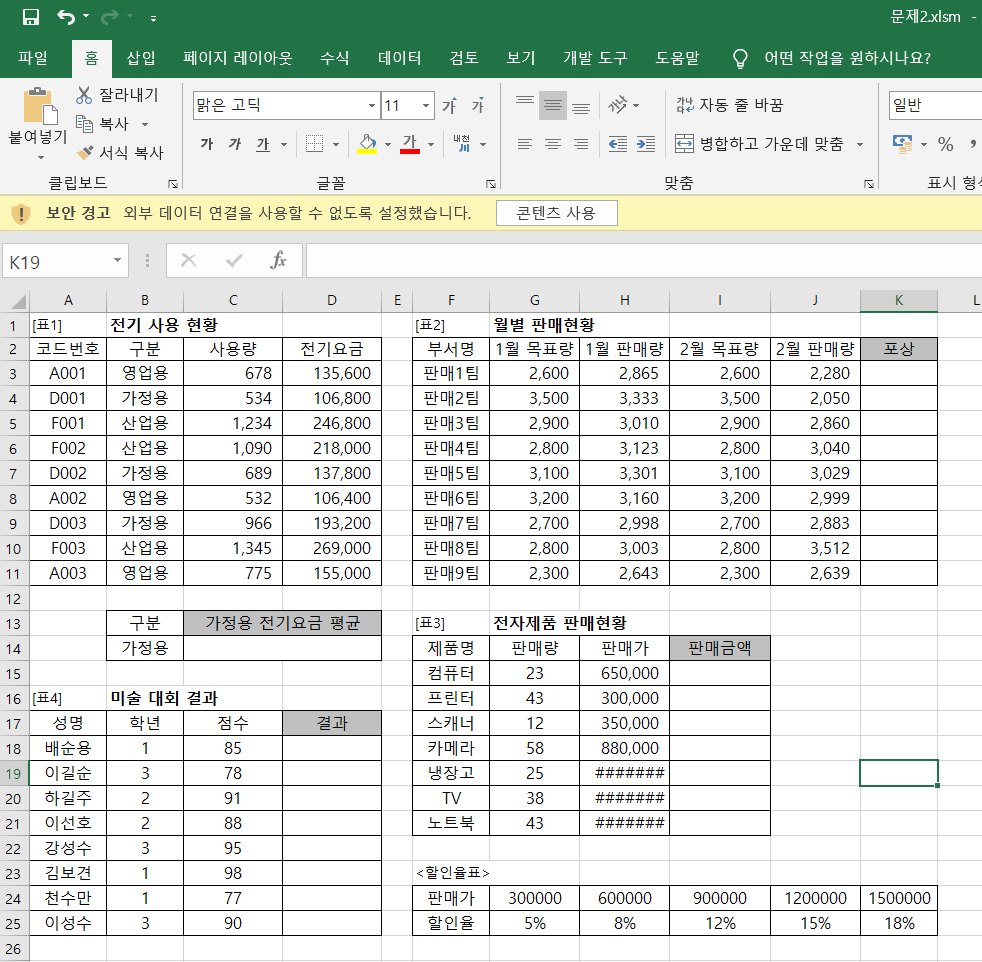
Task: Click the Paste (붙여넣기) clipboard icon
Action: point(39,106)
